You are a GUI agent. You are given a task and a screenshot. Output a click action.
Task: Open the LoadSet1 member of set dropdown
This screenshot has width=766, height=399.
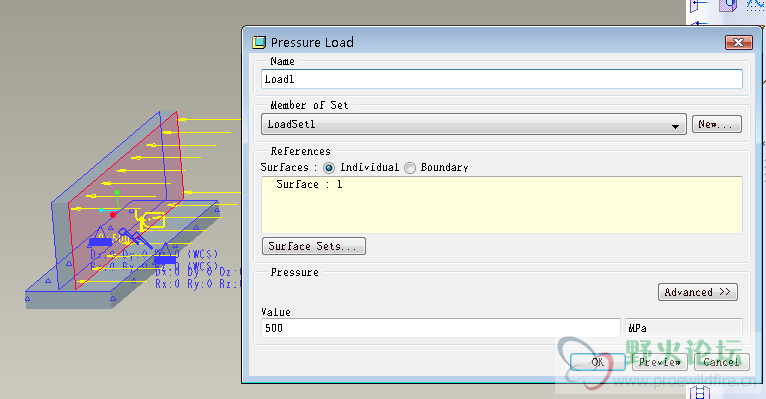pyautogui.click(x=474, y=124)
